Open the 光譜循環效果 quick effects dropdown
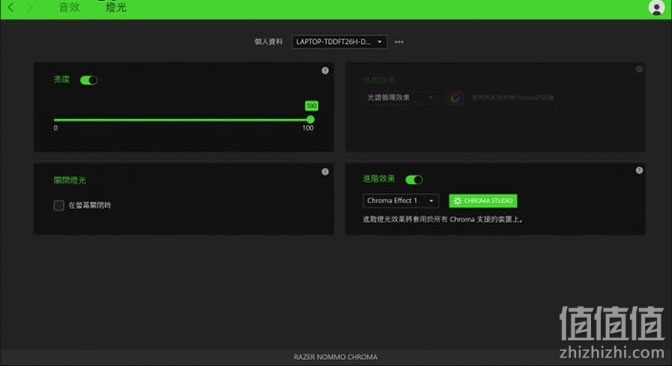 click(x=400, y=98)
